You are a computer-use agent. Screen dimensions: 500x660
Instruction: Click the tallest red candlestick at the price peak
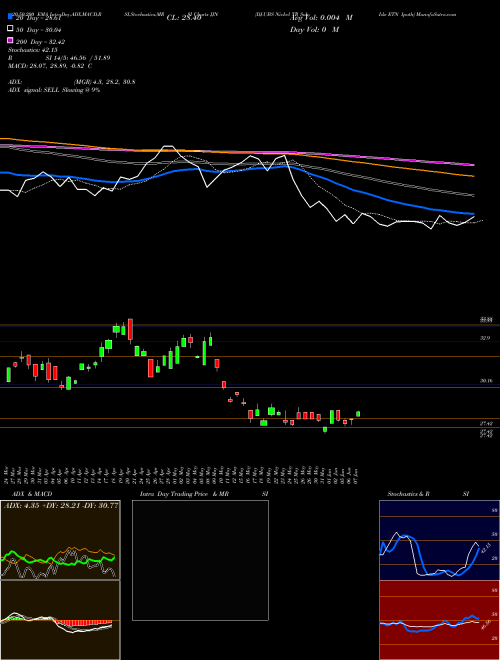[x=130, y=330]
